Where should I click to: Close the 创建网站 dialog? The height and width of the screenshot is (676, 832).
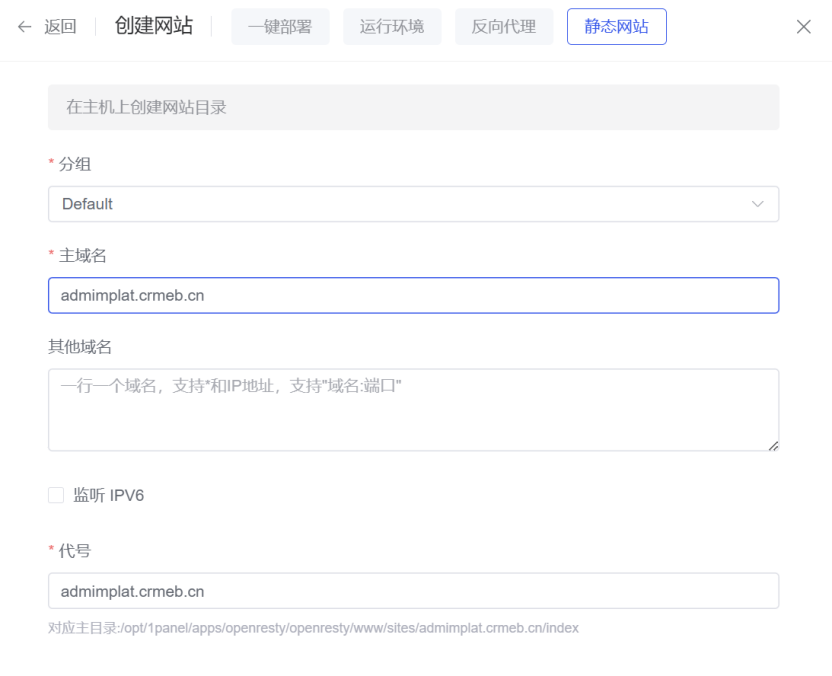(803, 27)
